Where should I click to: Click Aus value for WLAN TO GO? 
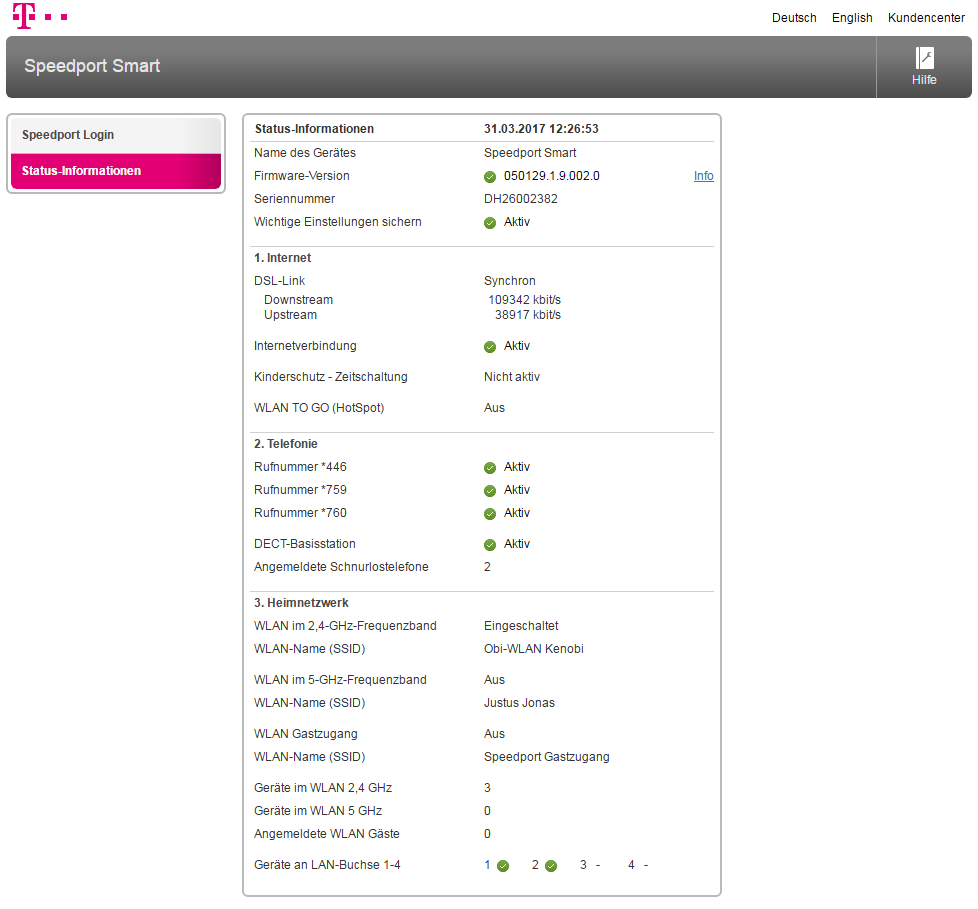pyautogui.click(x=494, y=408)
